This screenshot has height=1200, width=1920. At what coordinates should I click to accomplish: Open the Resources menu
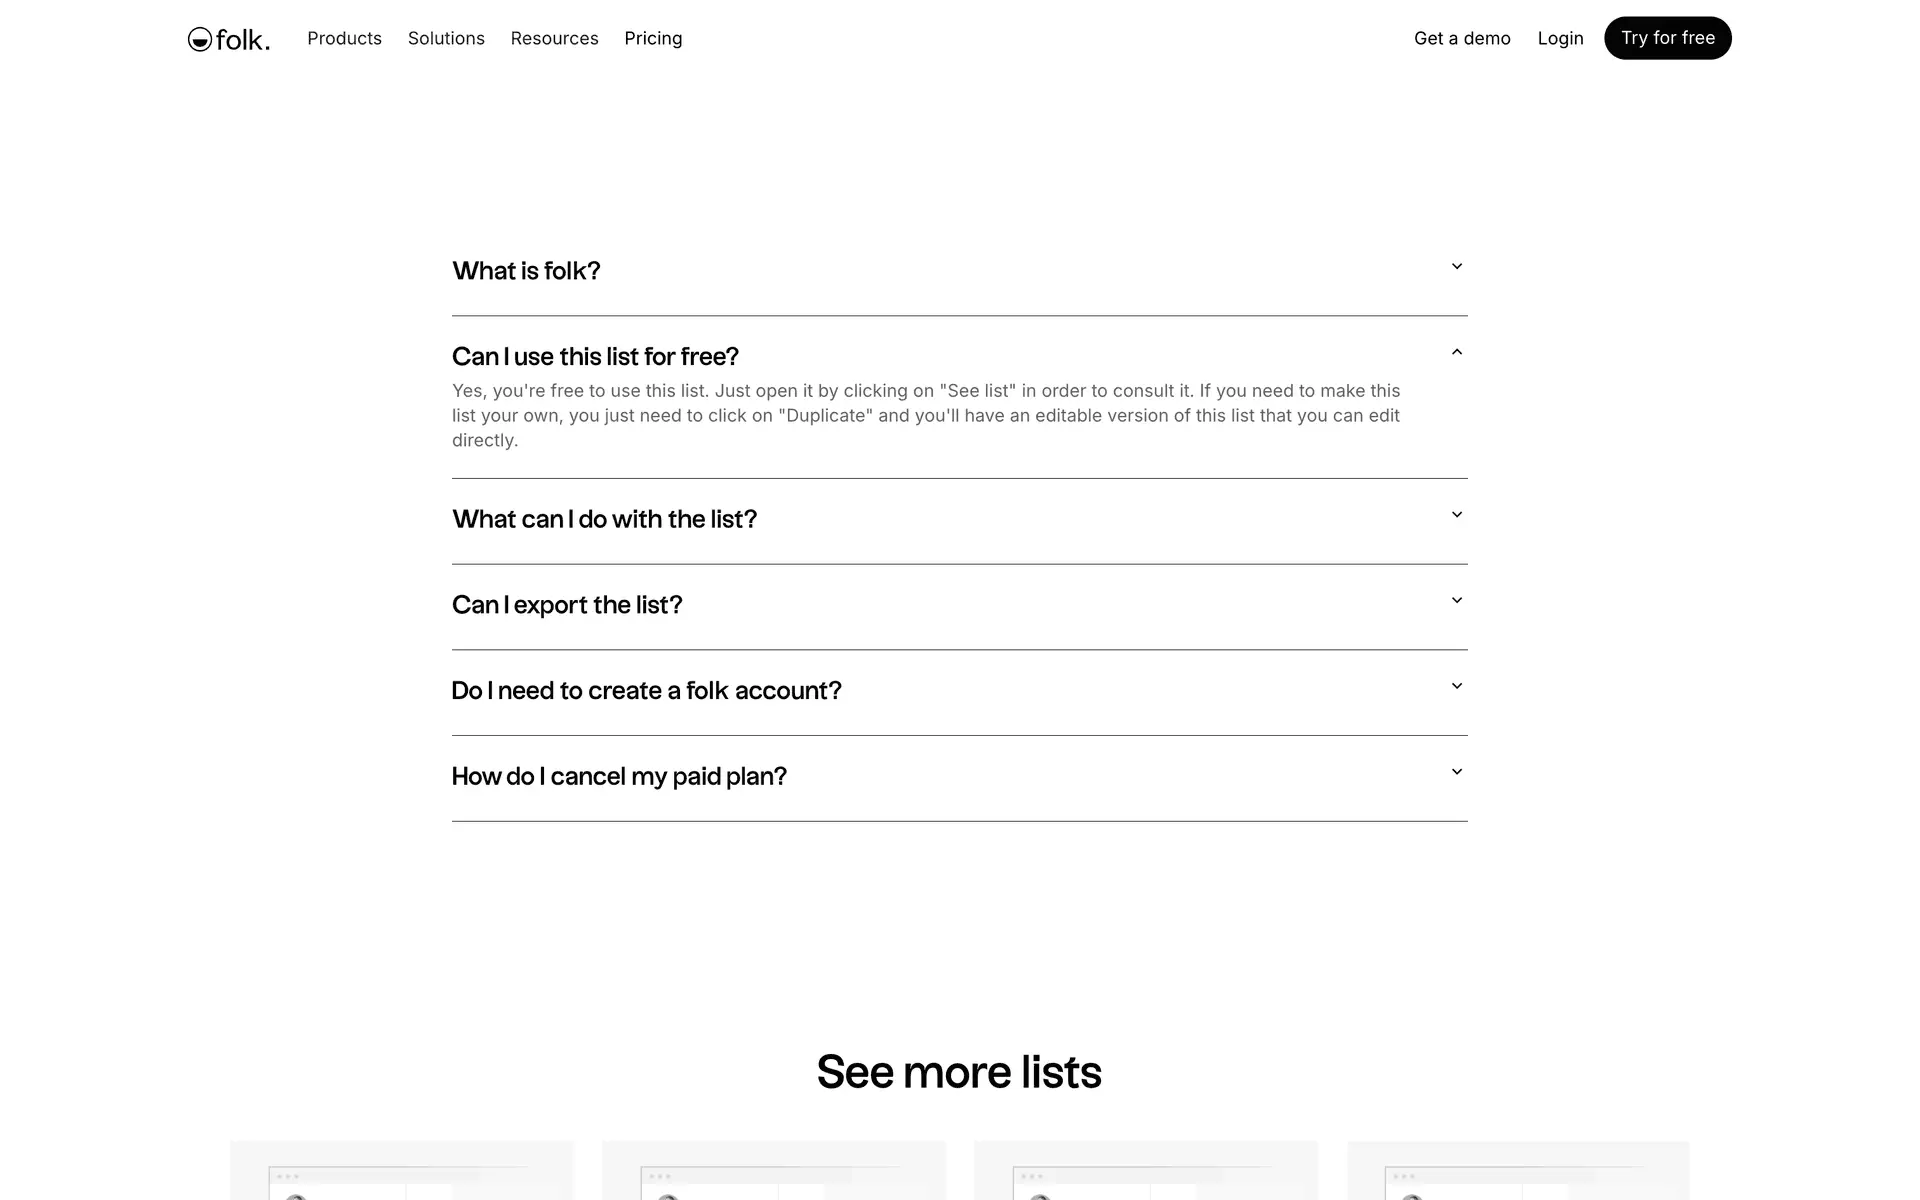[554, 38]
